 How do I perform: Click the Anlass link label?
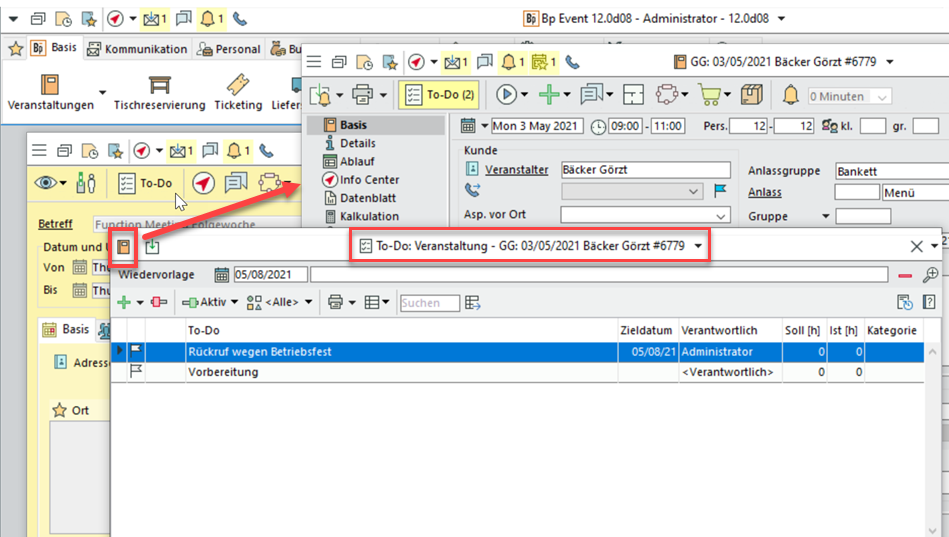coord(764,192)
